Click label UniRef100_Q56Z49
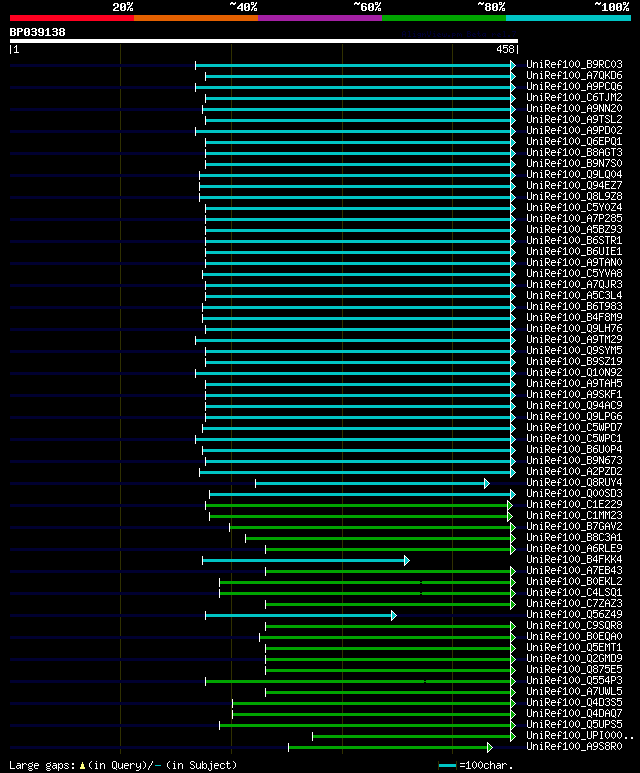 point(574,614)
